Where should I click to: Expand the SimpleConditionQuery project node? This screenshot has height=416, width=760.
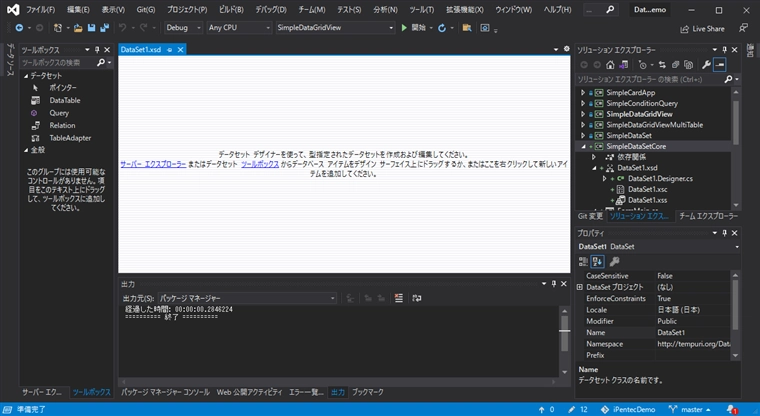click(583, 103)
